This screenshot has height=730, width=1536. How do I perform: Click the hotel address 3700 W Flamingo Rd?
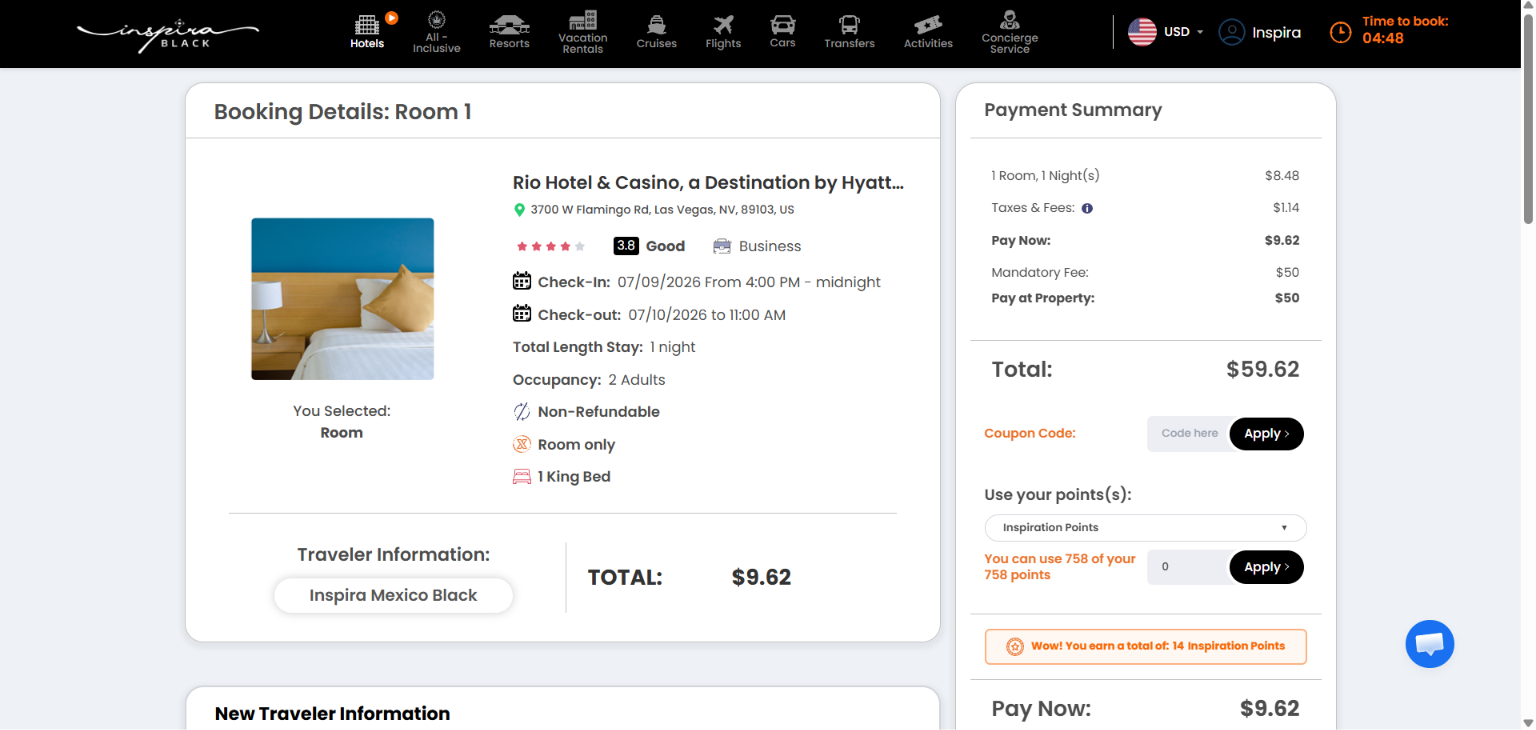click(x=662, y=210)
